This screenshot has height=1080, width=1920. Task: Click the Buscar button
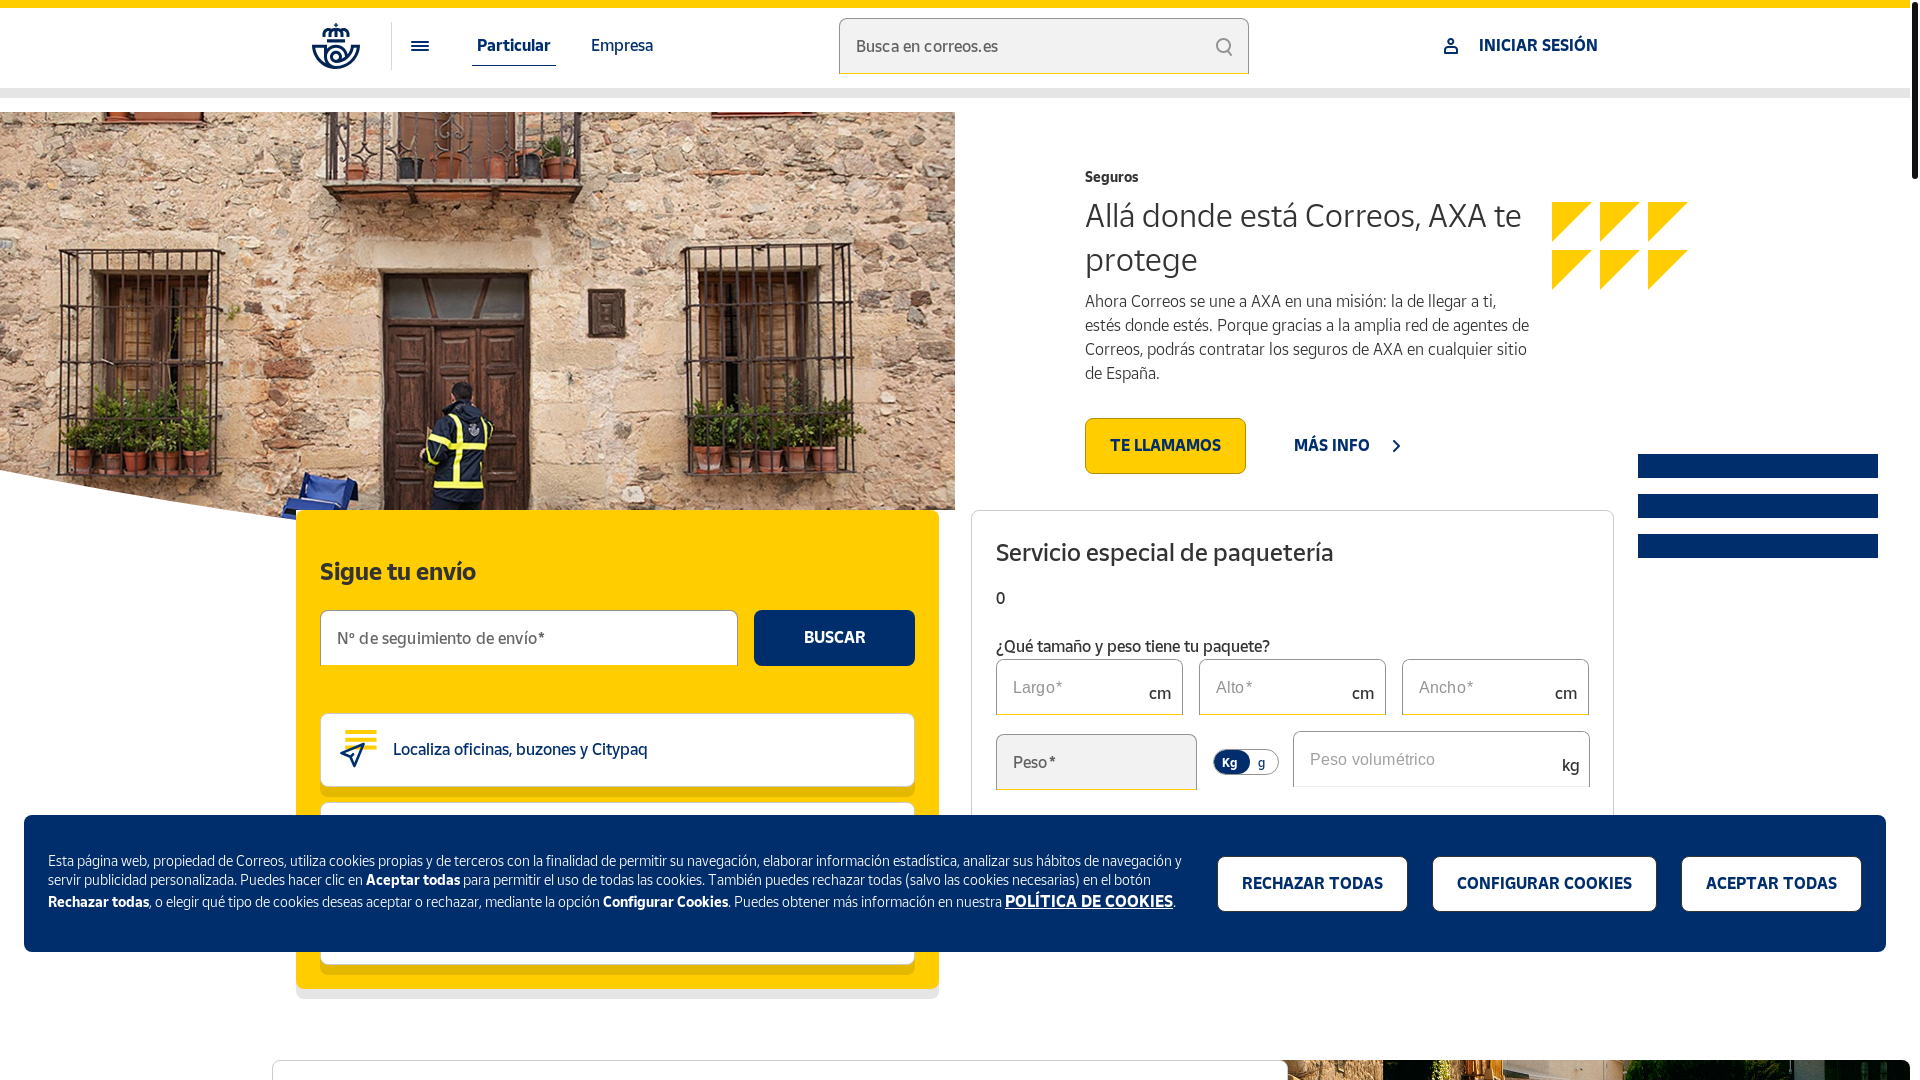[834, 638]
